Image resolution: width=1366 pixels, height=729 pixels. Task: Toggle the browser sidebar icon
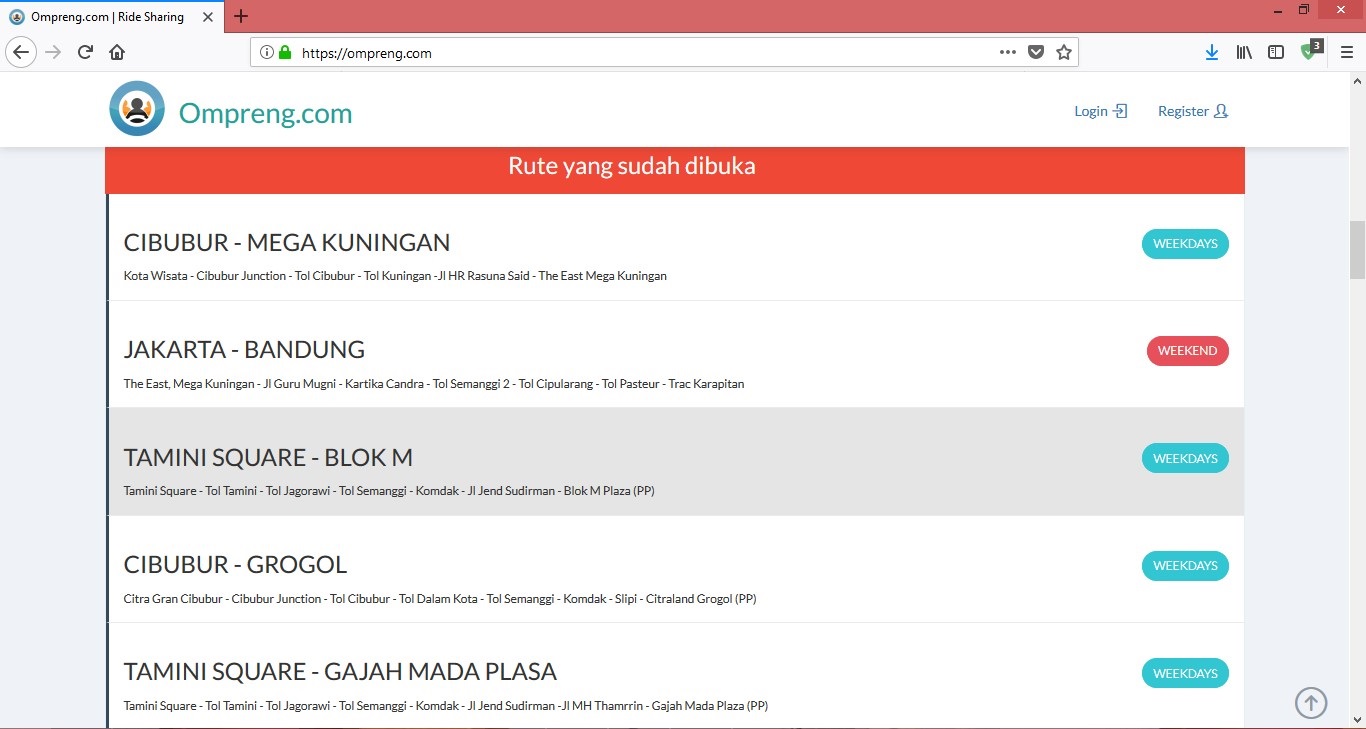click(x=1276, y=52)
